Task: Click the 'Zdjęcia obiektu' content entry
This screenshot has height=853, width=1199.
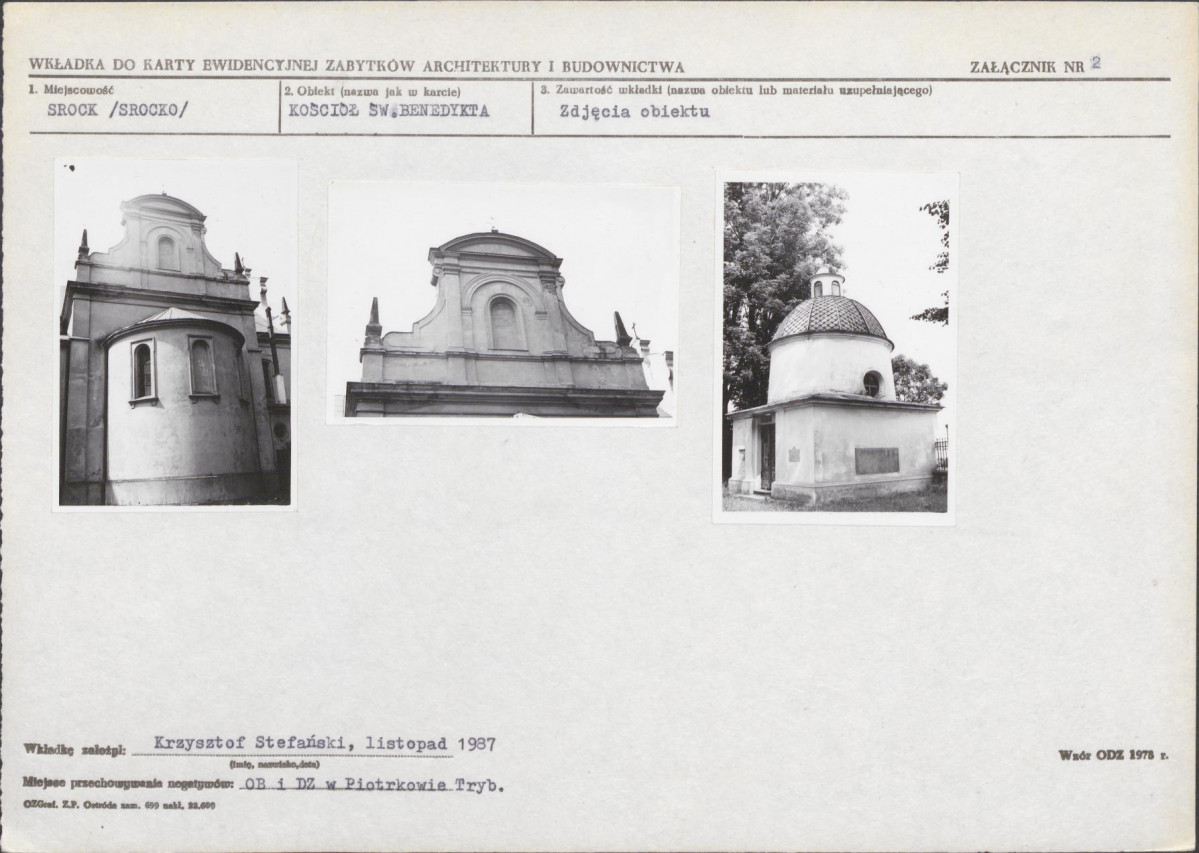Action: click(x=634, y=112)
